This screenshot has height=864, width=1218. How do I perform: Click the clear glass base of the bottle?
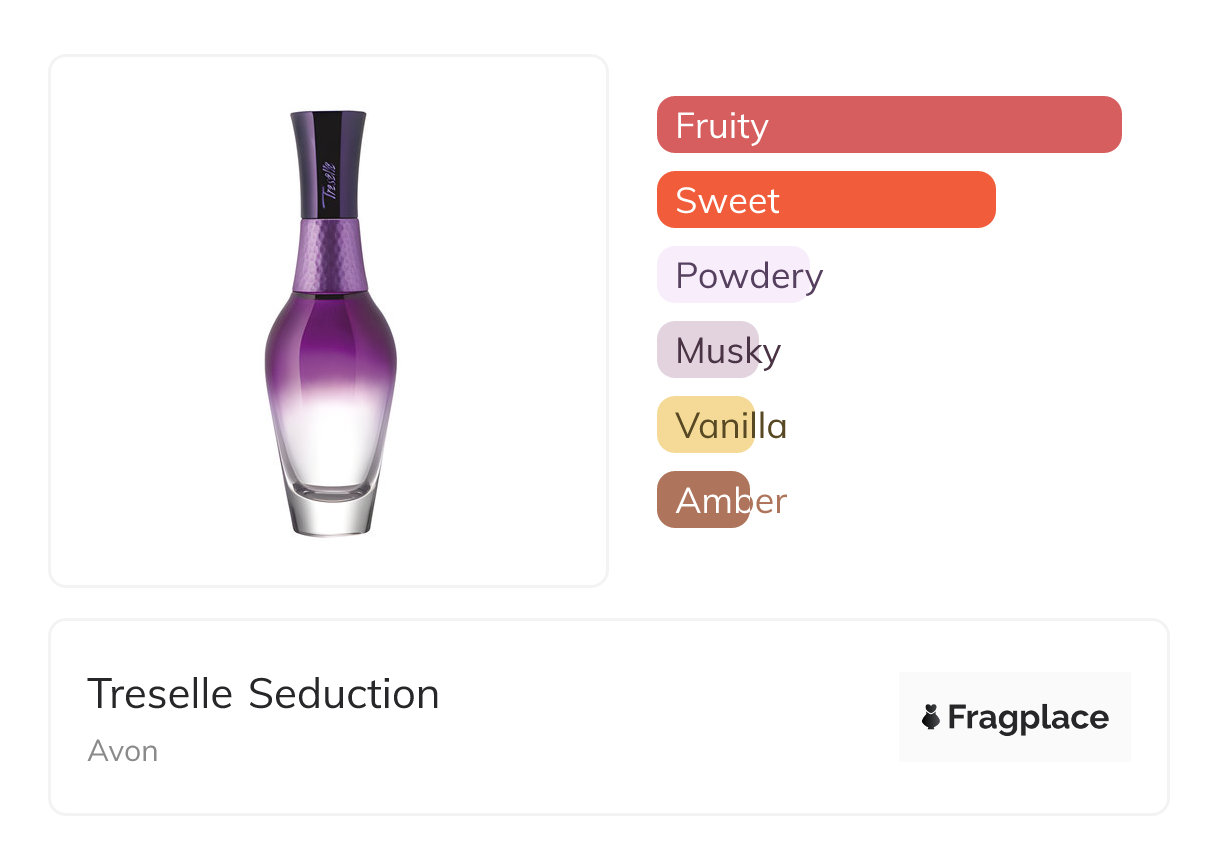point(330,510)
